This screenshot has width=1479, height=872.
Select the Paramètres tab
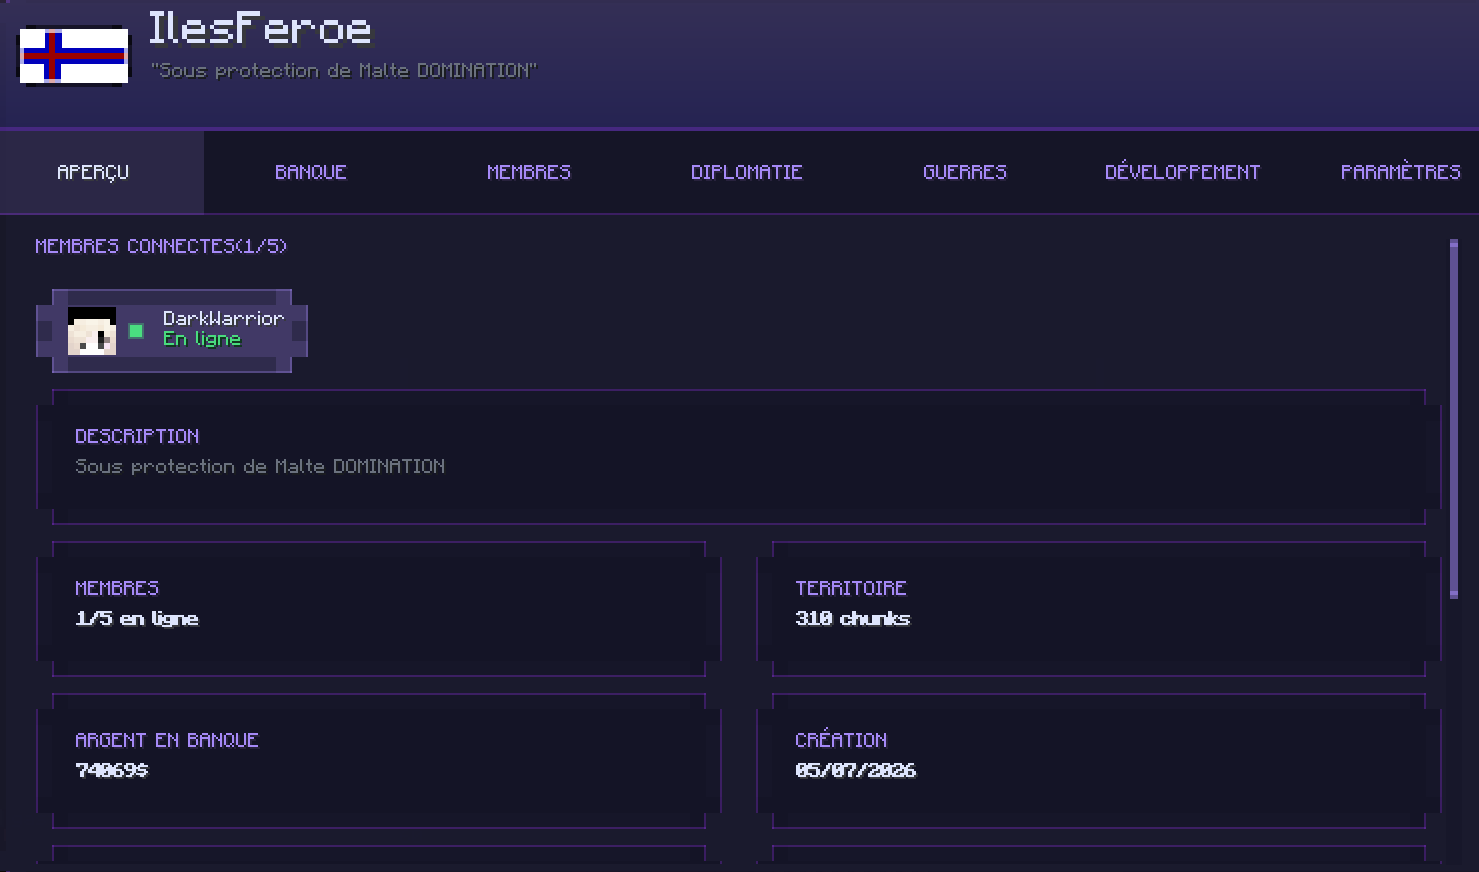(1401, 172)
